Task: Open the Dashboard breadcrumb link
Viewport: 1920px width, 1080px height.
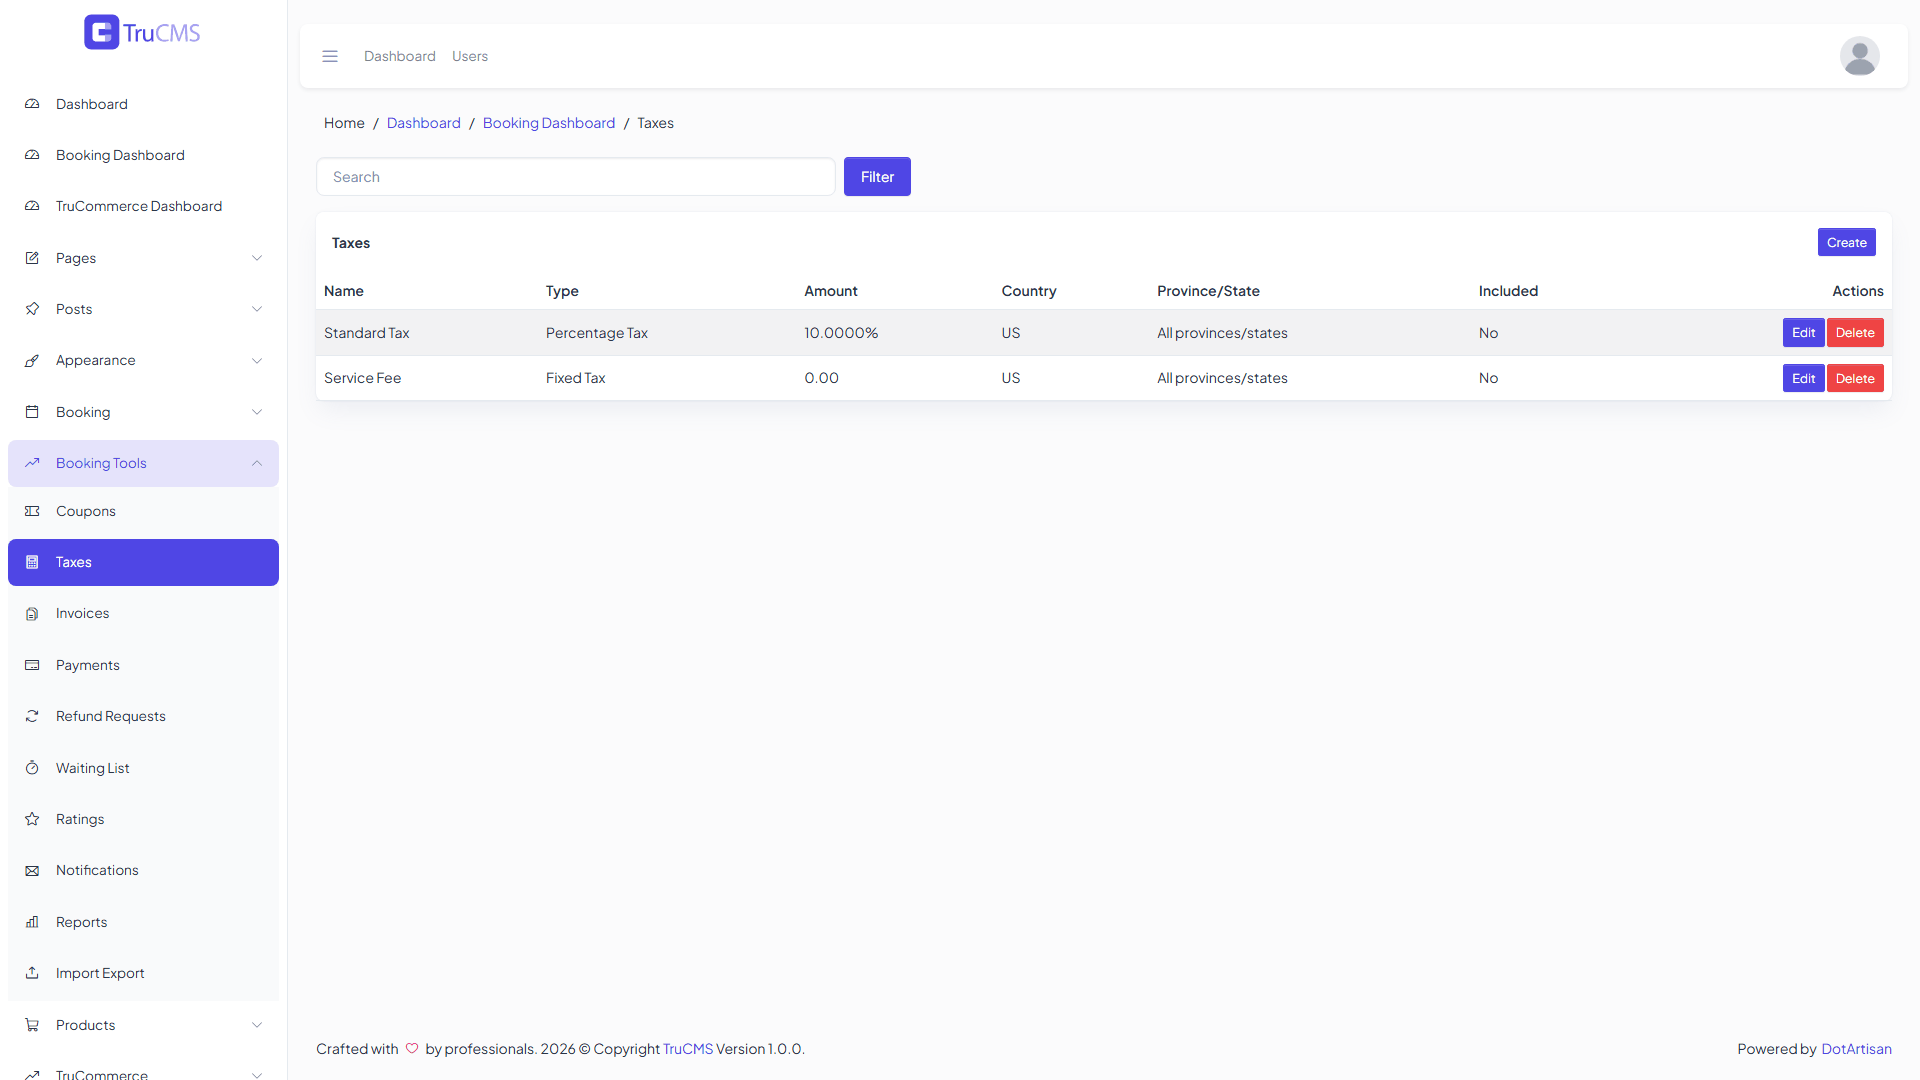Action: coord(424,123)
